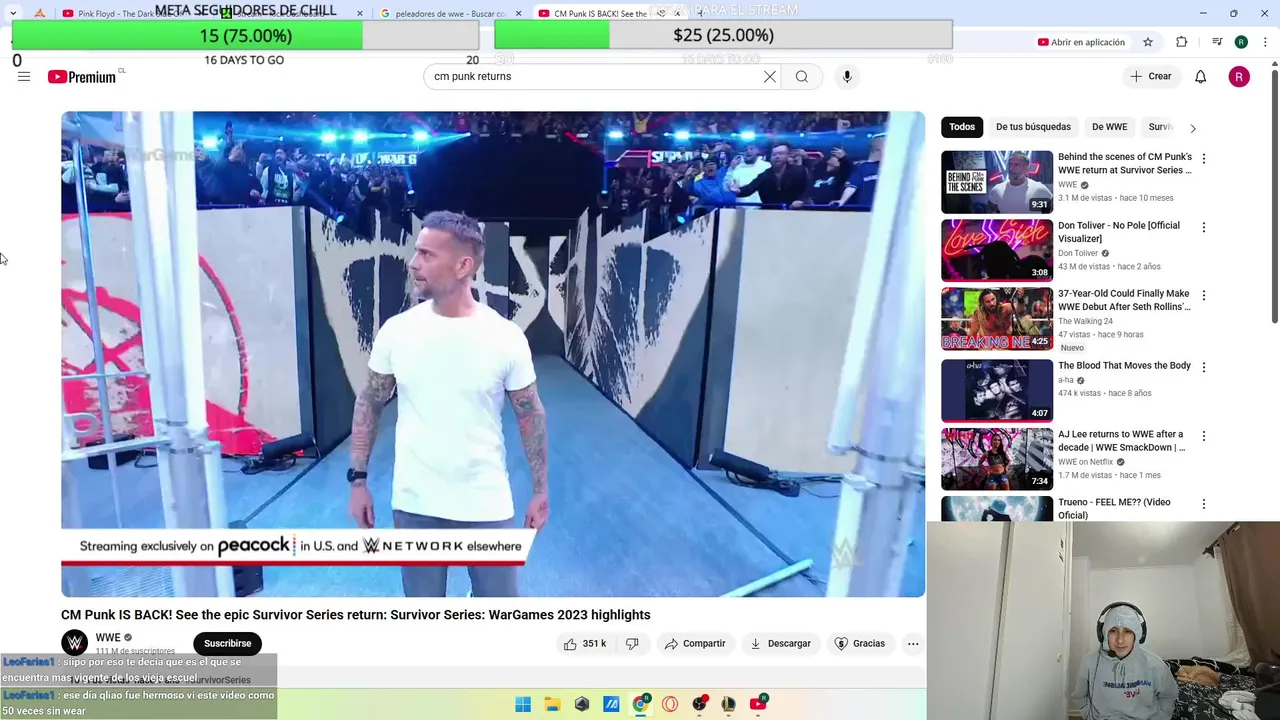The height and width of the screenshot is (720, 1280).
Task: Open Behind the scenes CM Punk thumbnail
Action: click(997, 182)
